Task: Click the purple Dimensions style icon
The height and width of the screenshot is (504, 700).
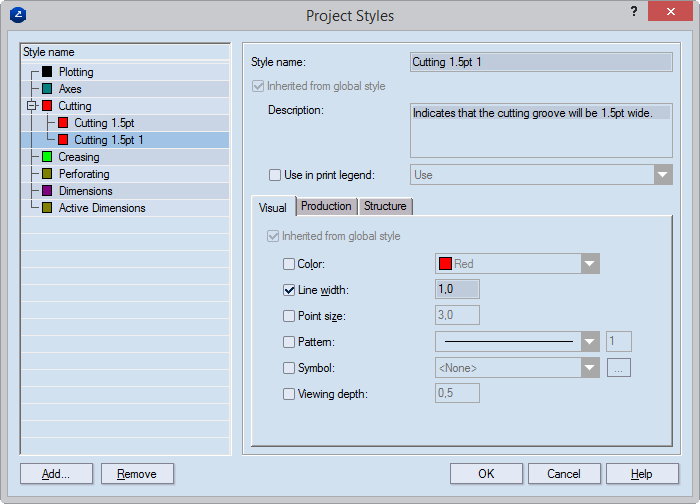Action: (x=47, y=191)
